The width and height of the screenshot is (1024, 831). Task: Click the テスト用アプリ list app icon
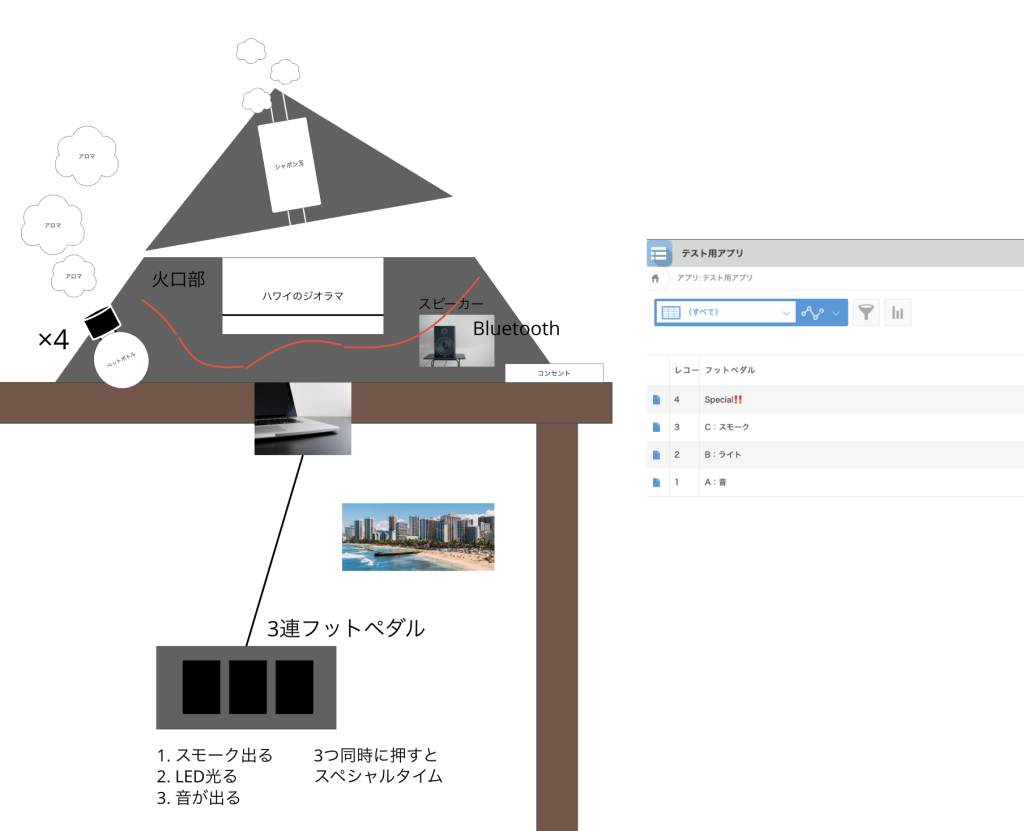click(659, 253)
